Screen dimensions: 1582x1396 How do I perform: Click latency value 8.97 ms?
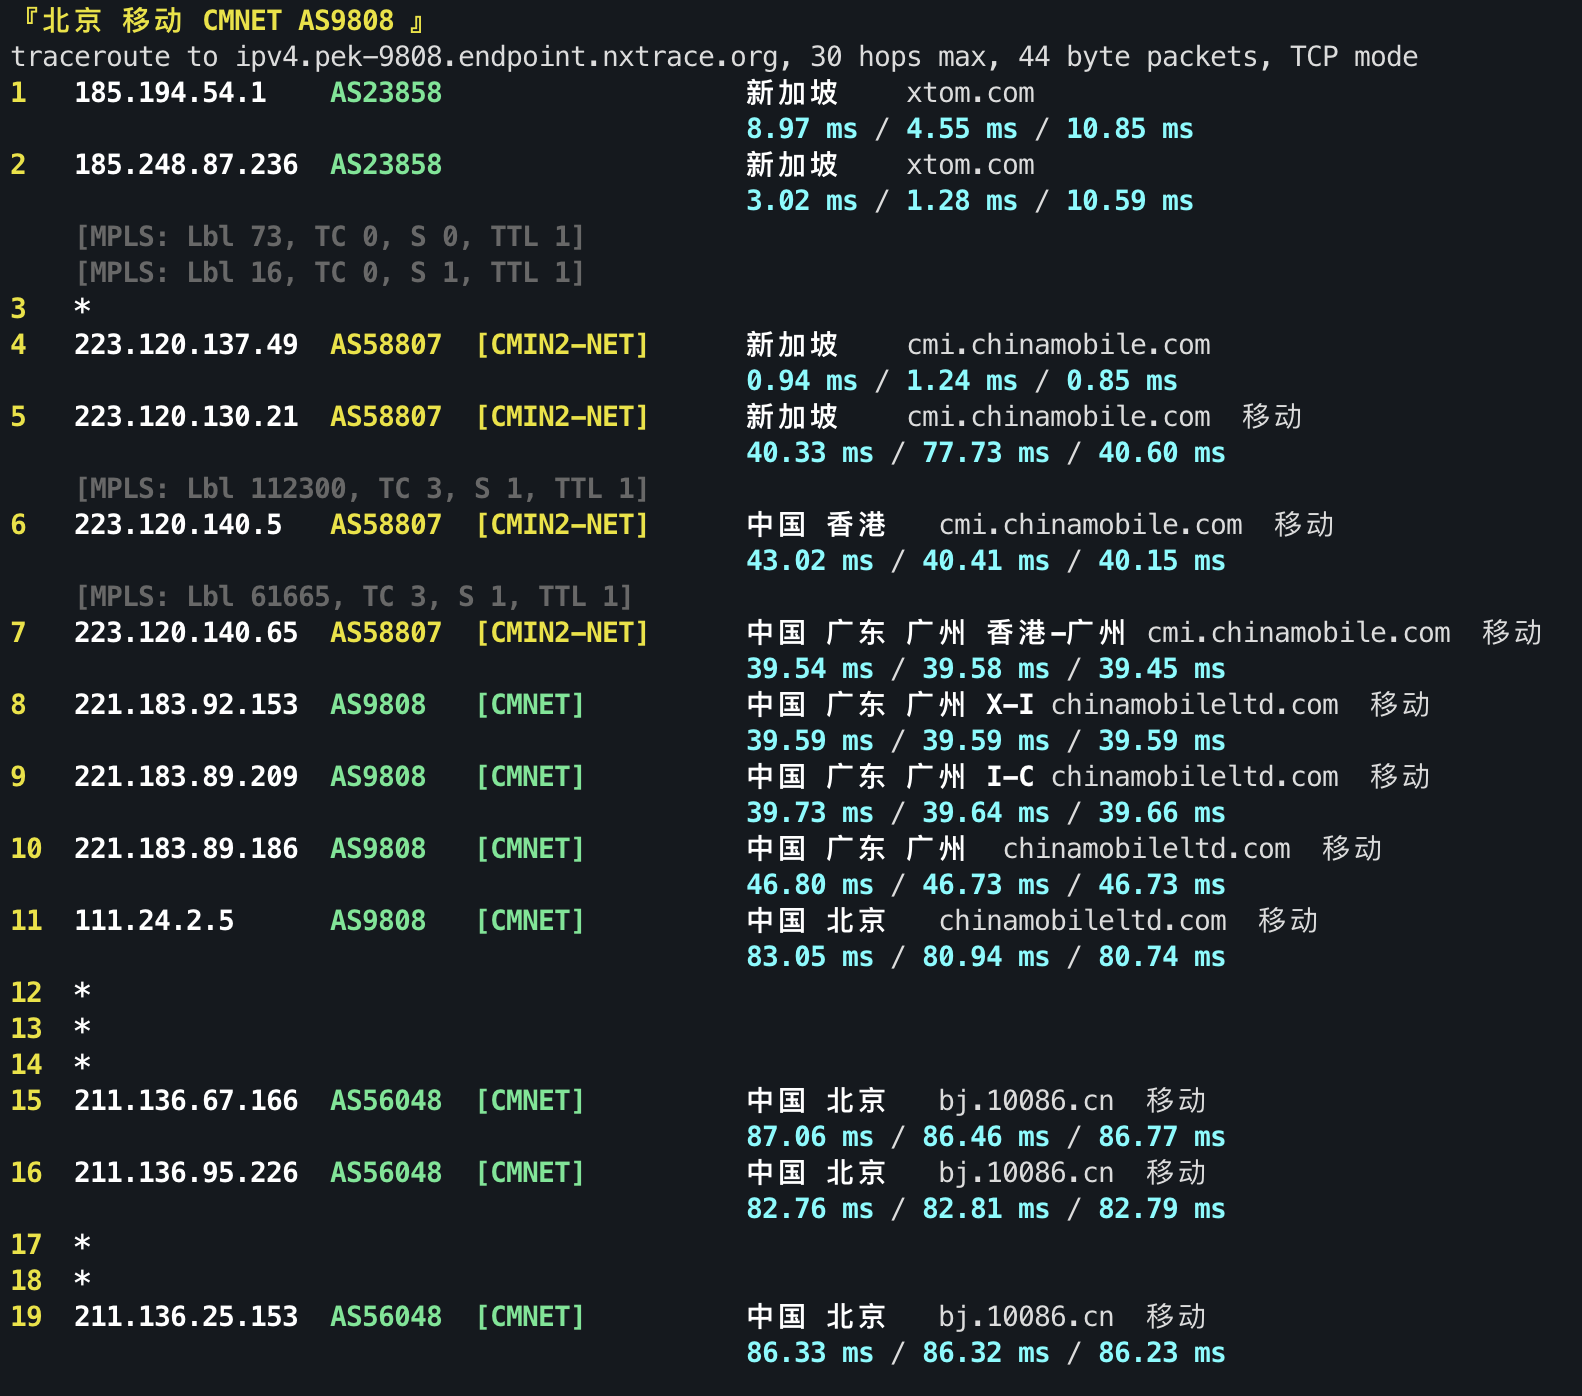tap(802, 129)
